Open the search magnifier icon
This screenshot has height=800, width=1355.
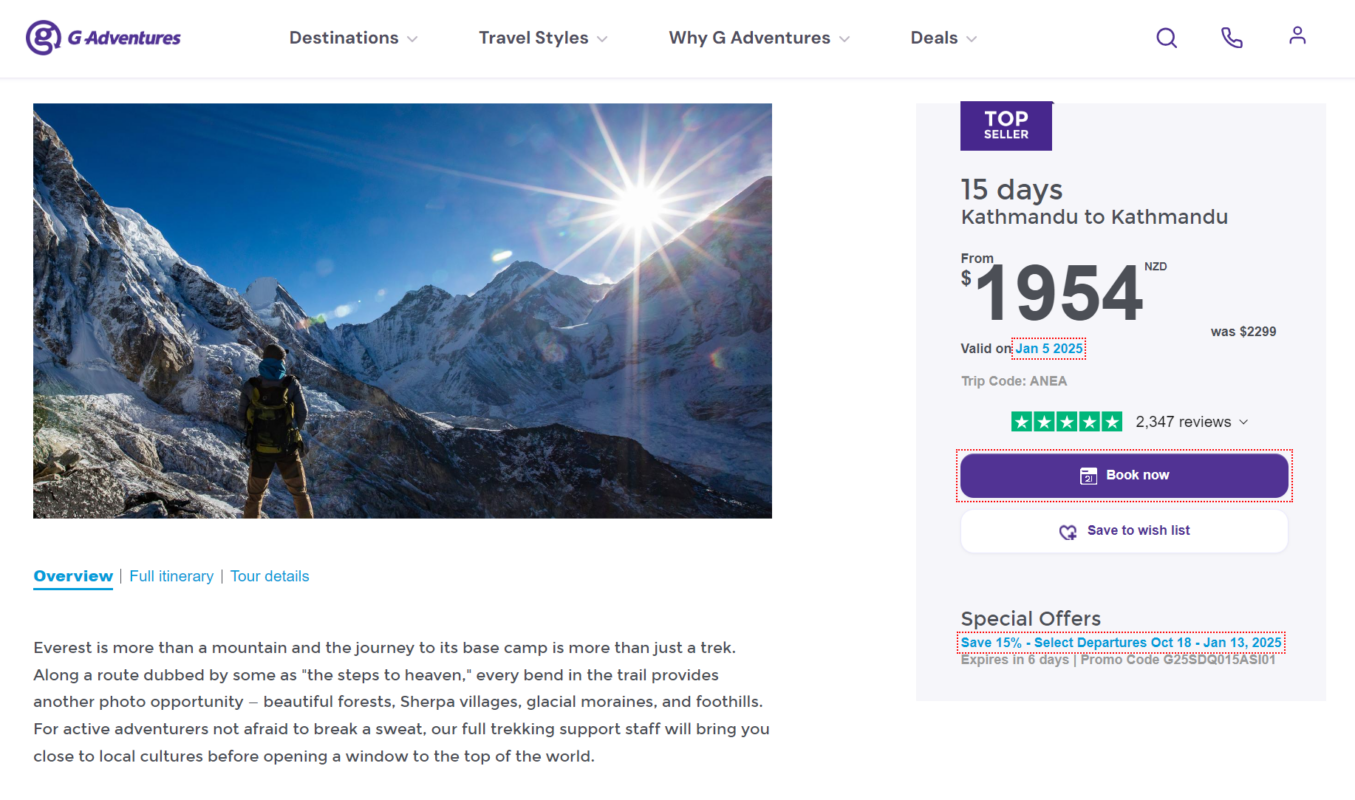click(1166, 38)
